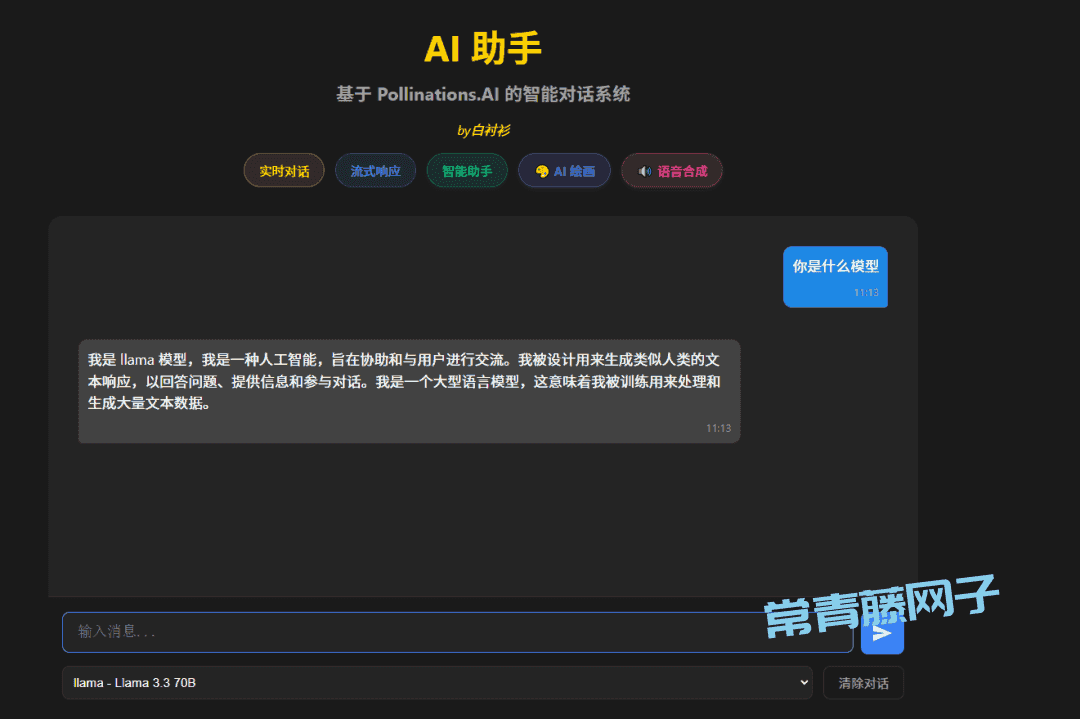Click the 11:13 timestamp on the user message
The height and width of the screenshot is (719, 1080).
coord(866,293)
